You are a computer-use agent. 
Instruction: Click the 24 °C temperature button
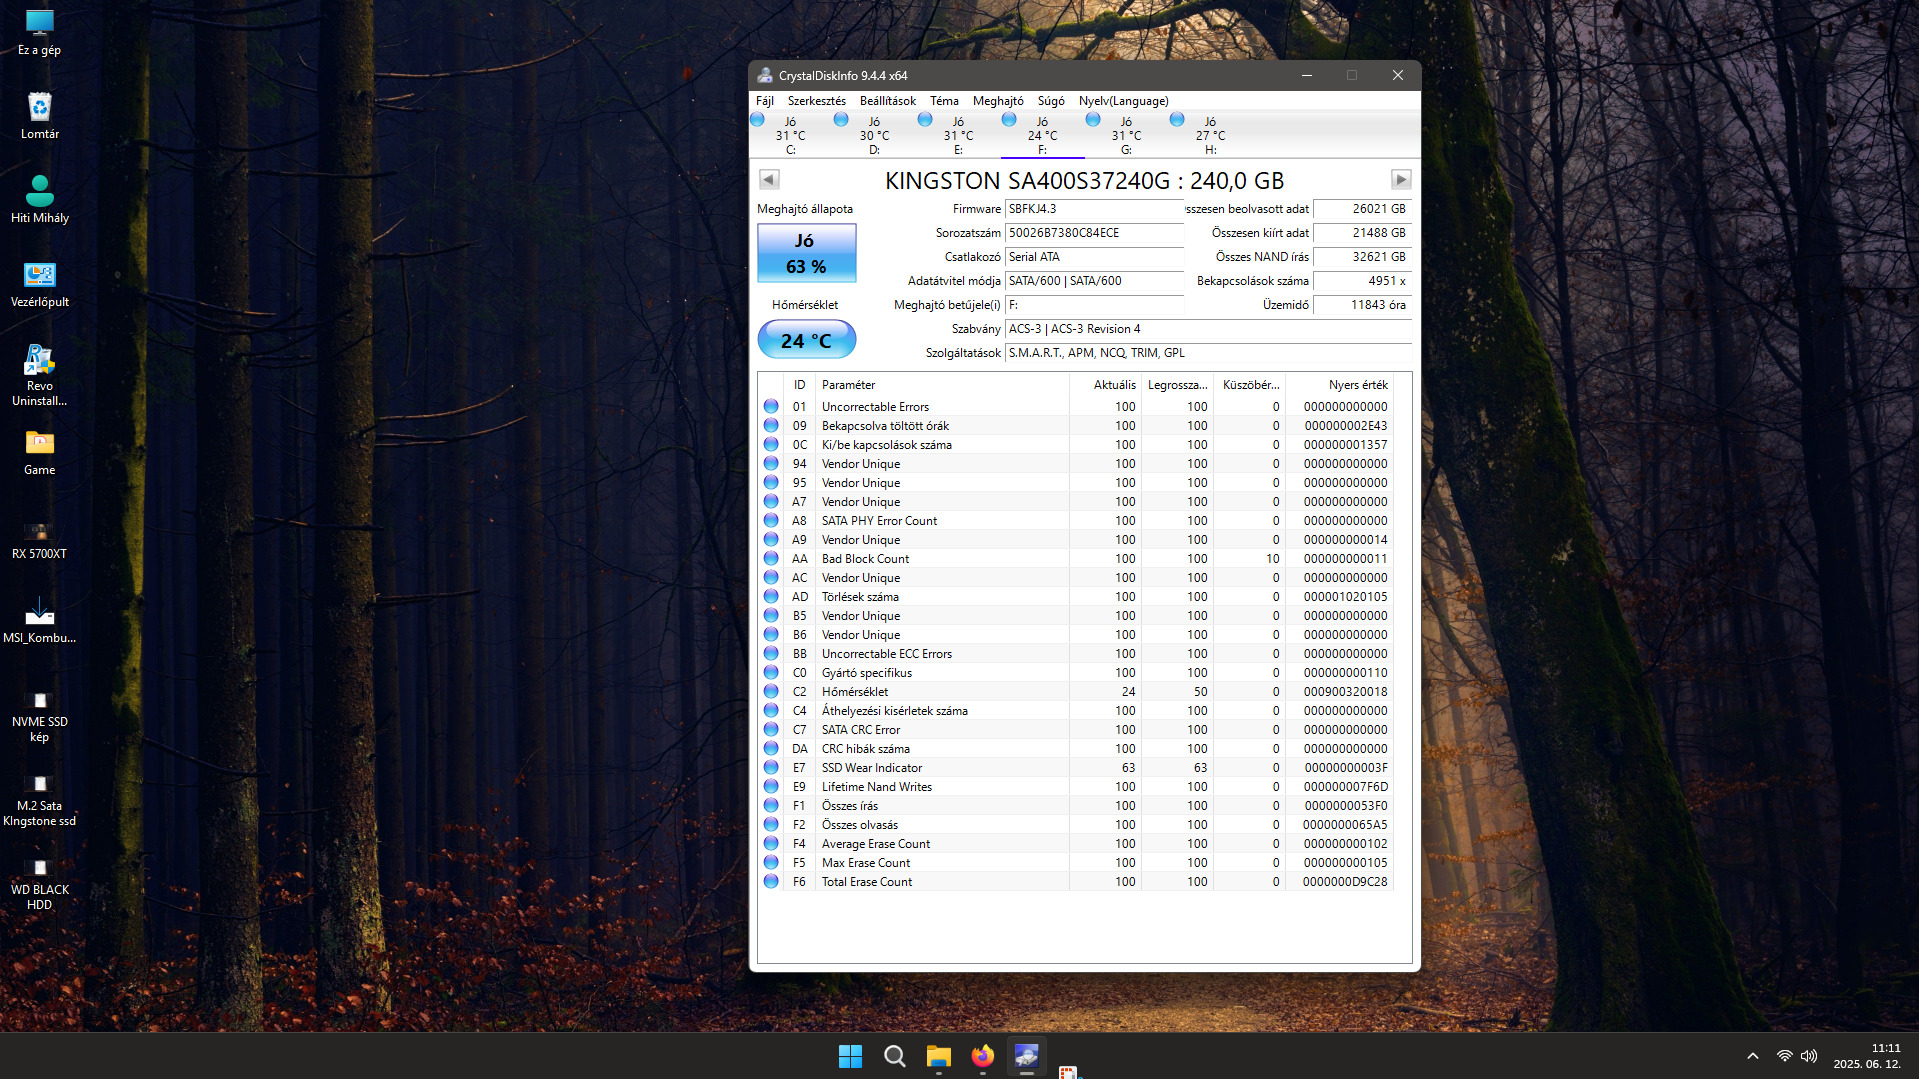click(x=806, y=340)
